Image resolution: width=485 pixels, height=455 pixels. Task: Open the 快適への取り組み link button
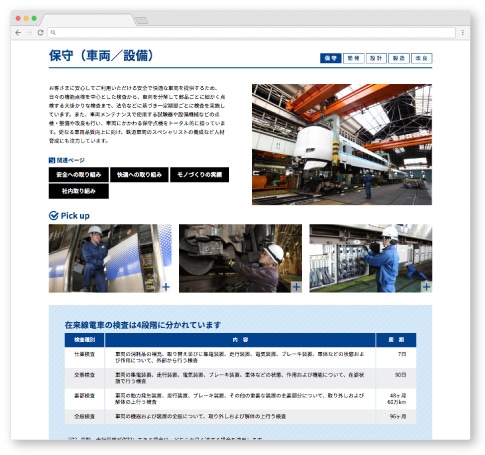[x=139, y=175]
